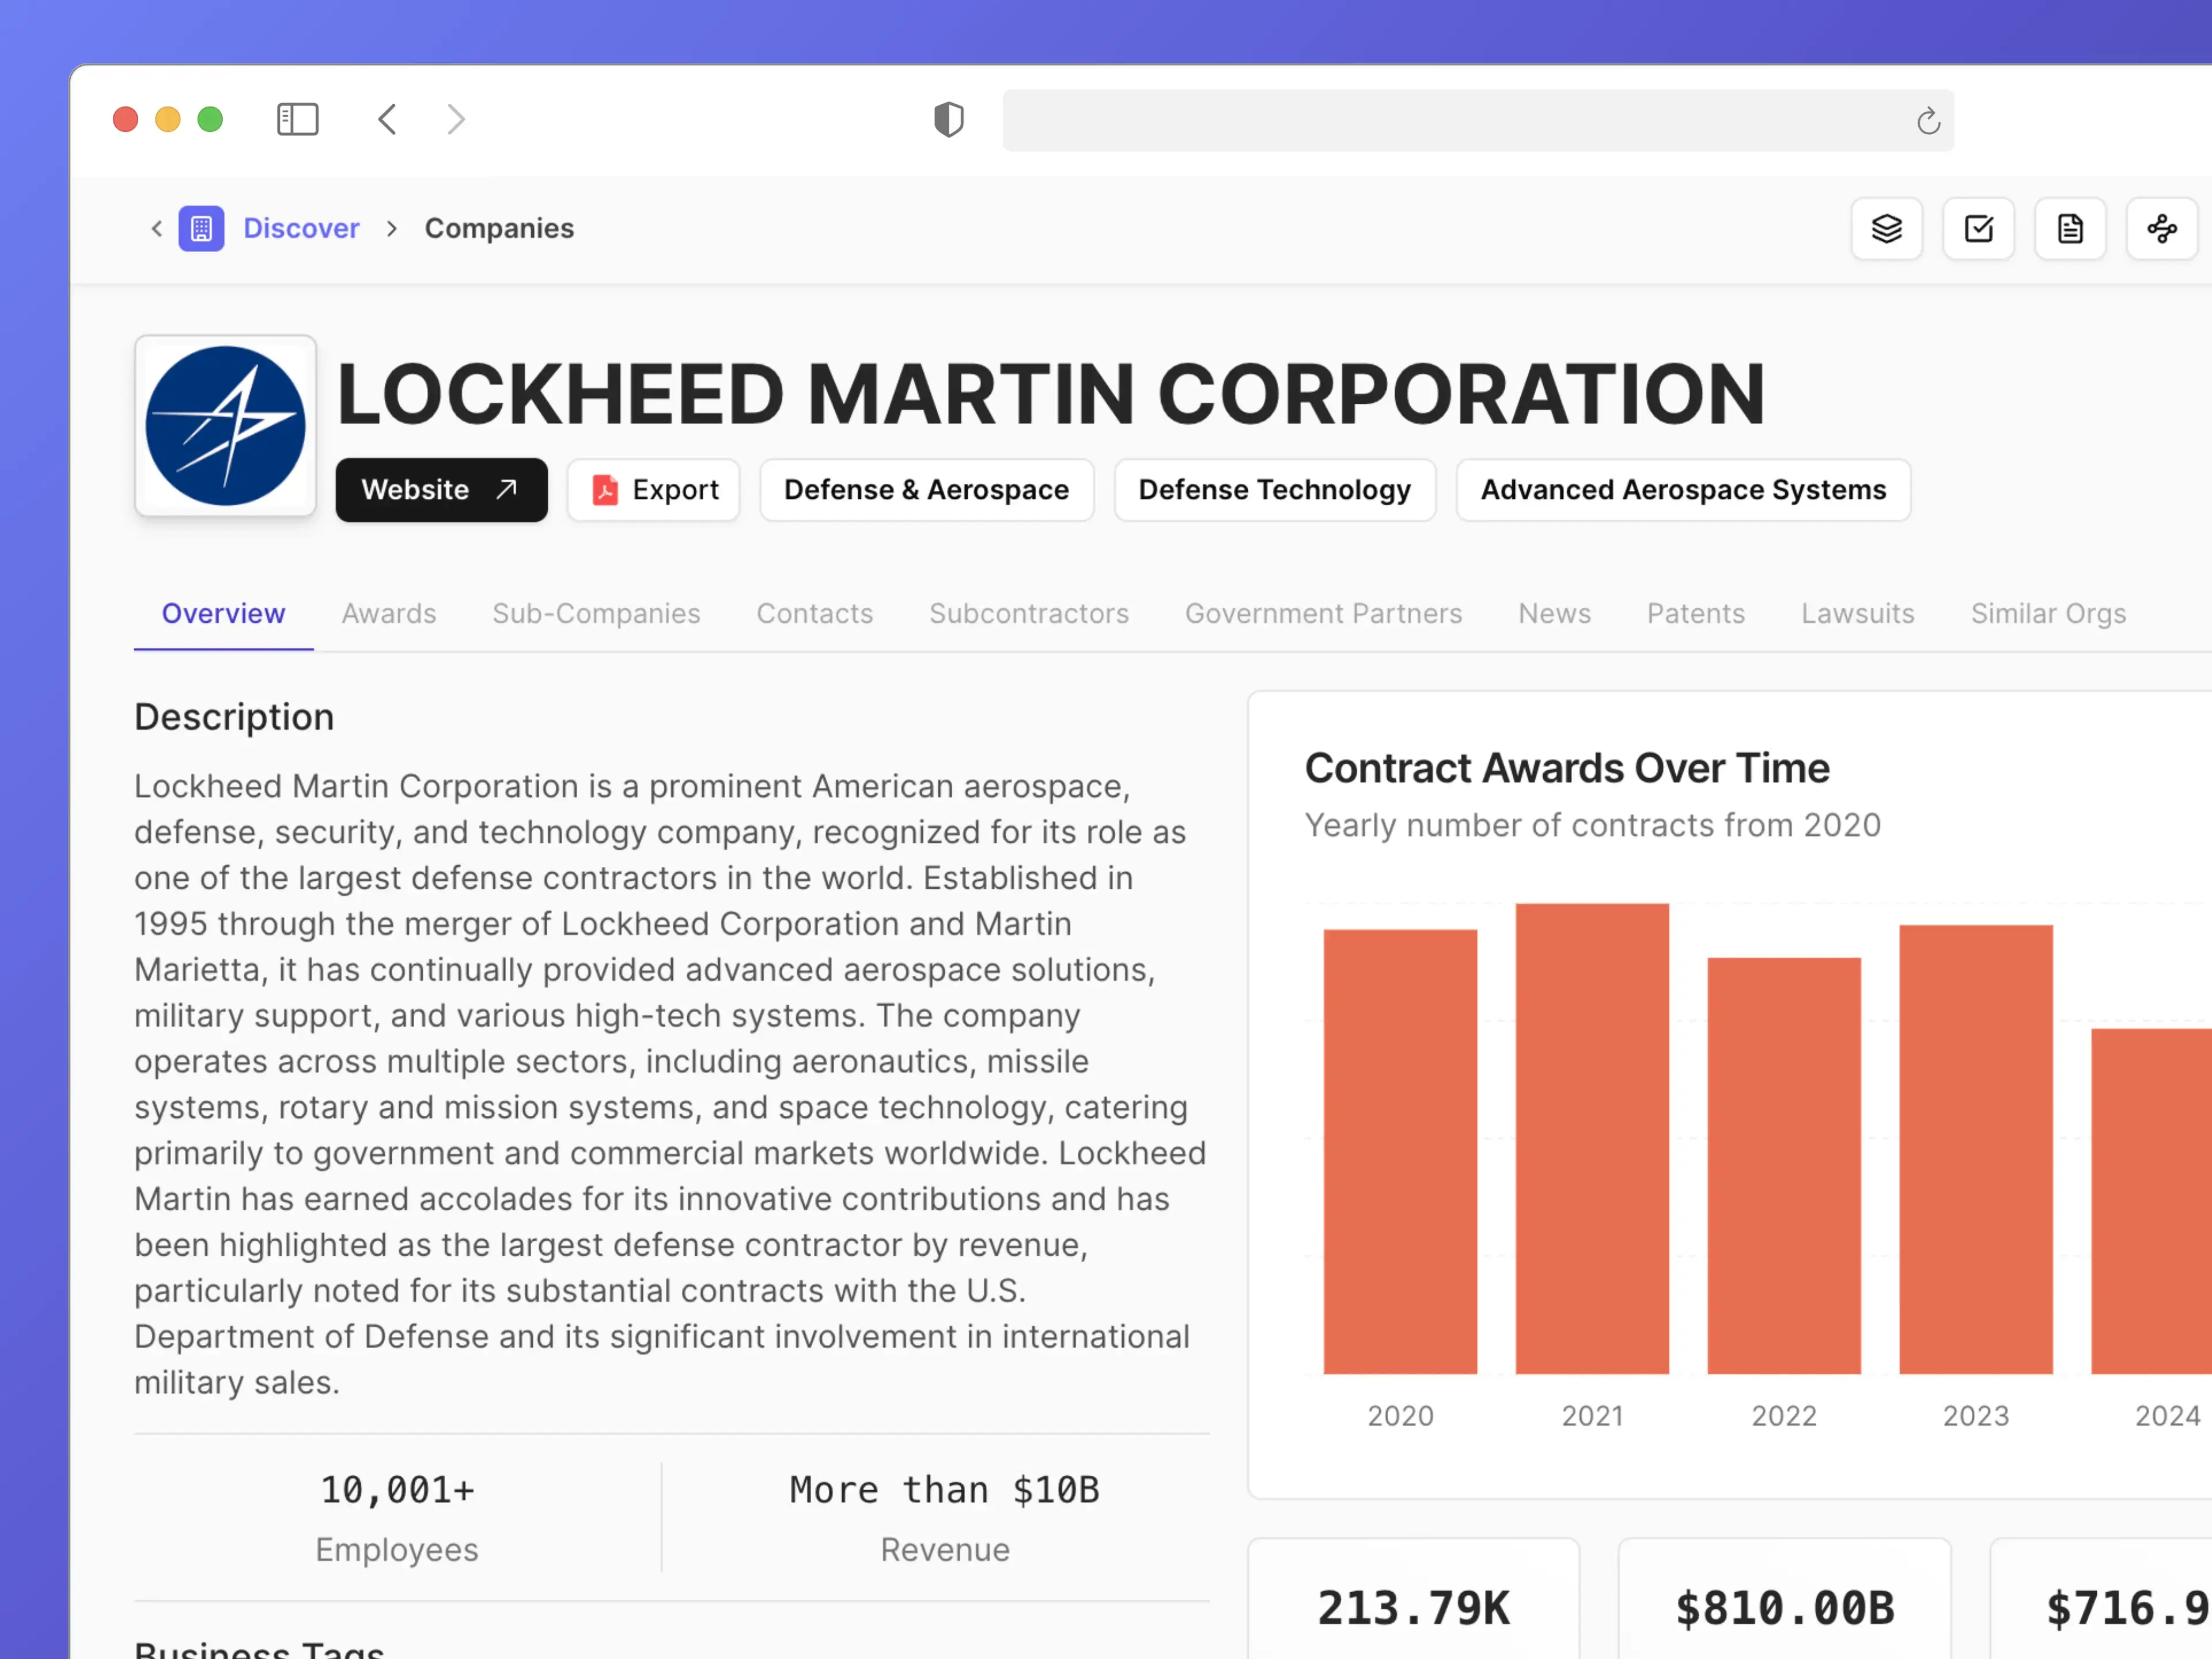Open the tasks checklist icon top right
Image resolution: width=2212 pixels, height=1659 pixels.
click(x=1978, y=228)
